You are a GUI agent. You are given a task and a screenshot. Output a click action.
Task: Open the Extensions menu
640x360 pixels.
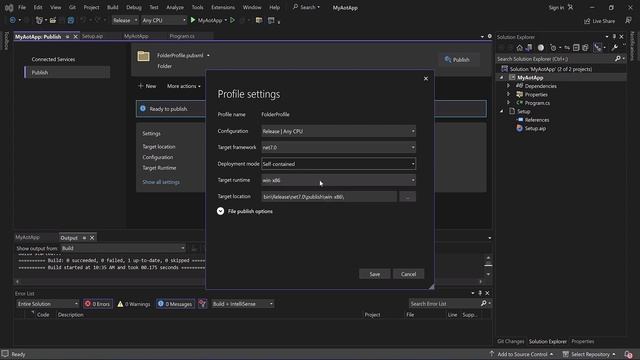coord(223,7)
